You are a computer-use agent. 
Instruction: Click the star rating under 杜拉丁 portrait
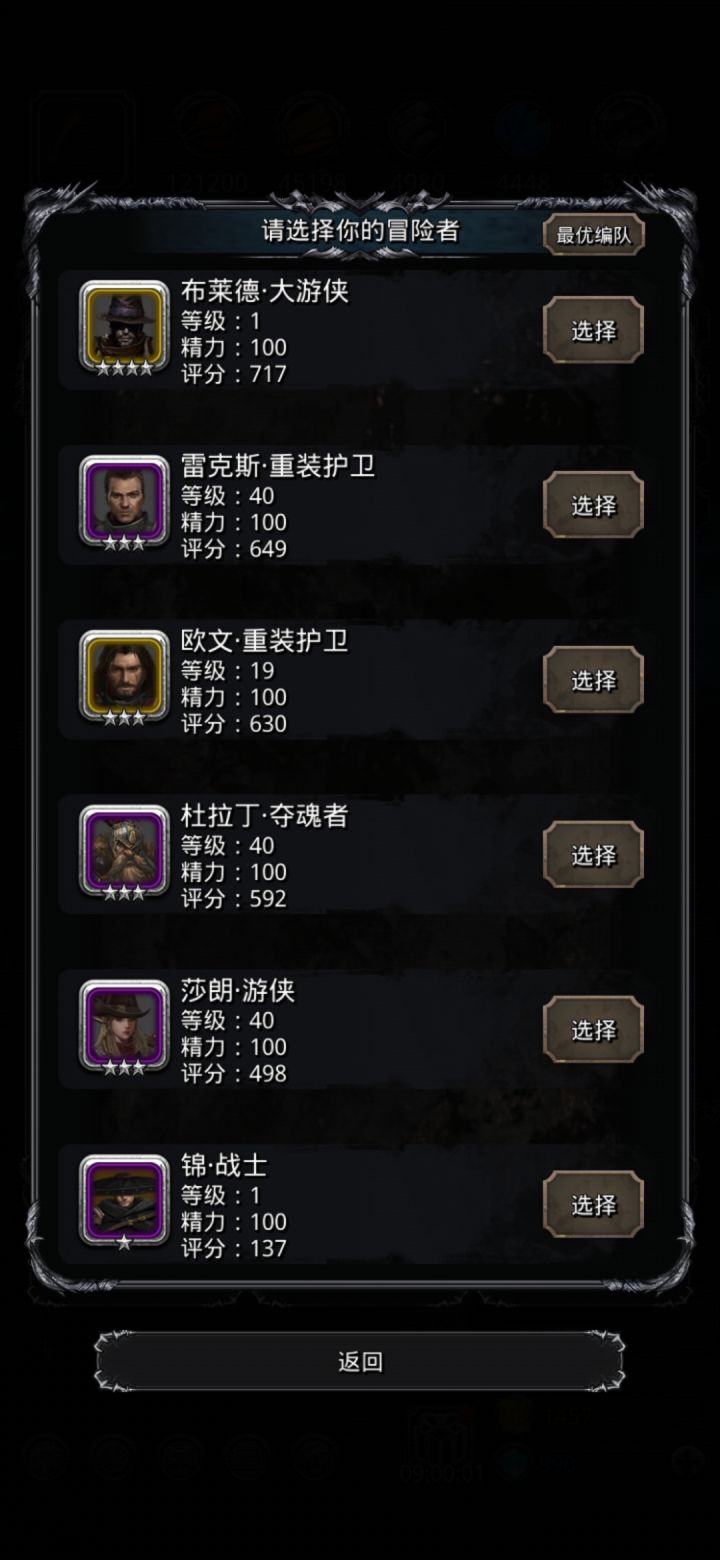pos(124,892)
